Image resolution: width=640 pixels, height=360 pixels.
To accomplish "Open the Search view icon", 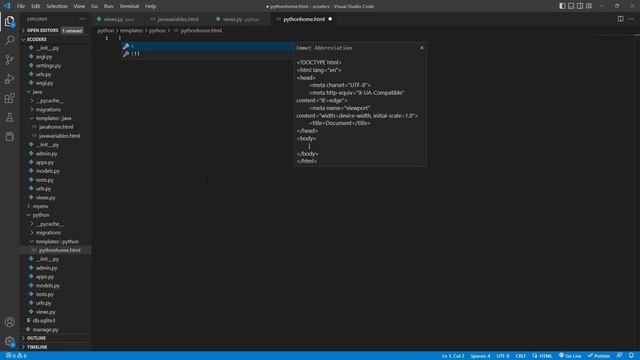I will [9, 40].
